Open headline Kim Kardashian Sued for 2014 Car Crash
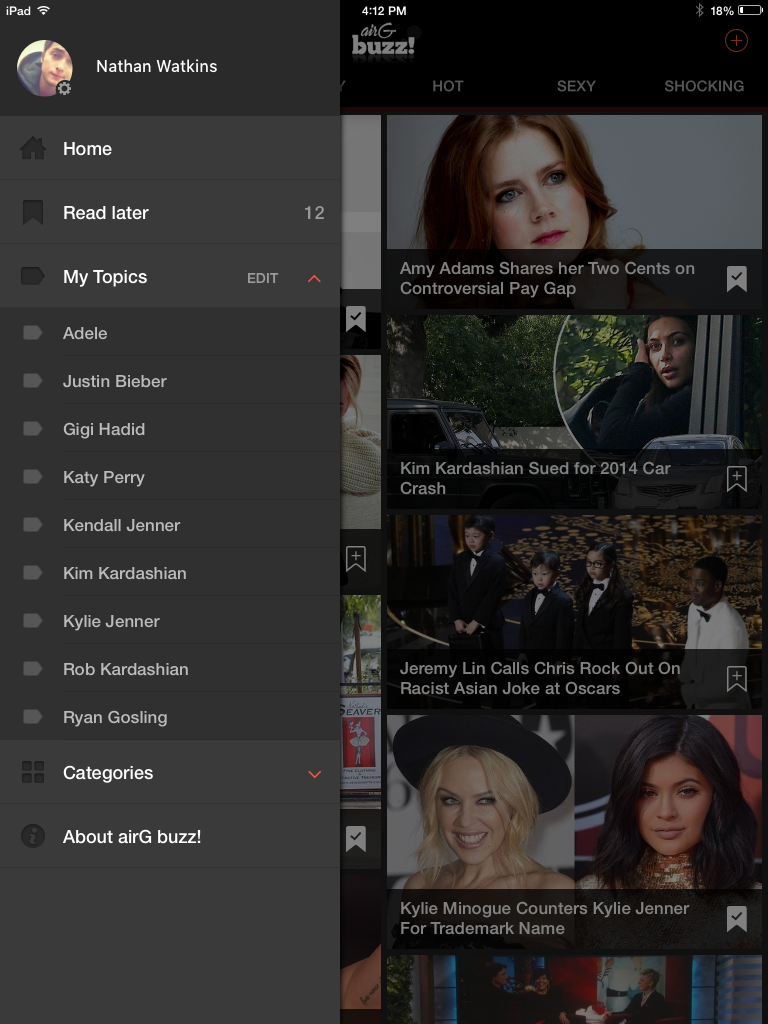The image size is (768, 1024). click(x=535, y=478)
